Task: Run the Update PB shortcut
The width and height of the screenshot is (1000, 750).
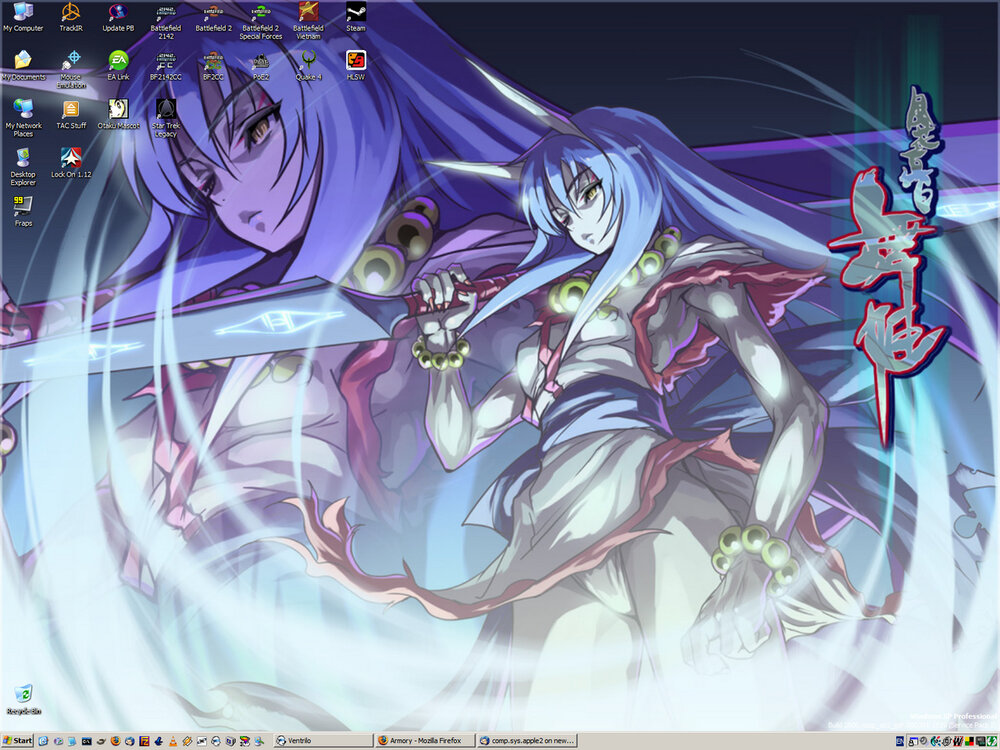Action: click(x=118, y=13)
